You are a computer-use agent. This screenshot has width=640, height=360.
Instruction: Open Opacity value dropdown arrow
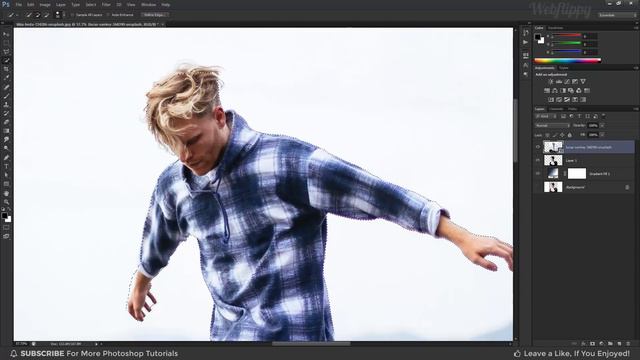tap(602, 125)
